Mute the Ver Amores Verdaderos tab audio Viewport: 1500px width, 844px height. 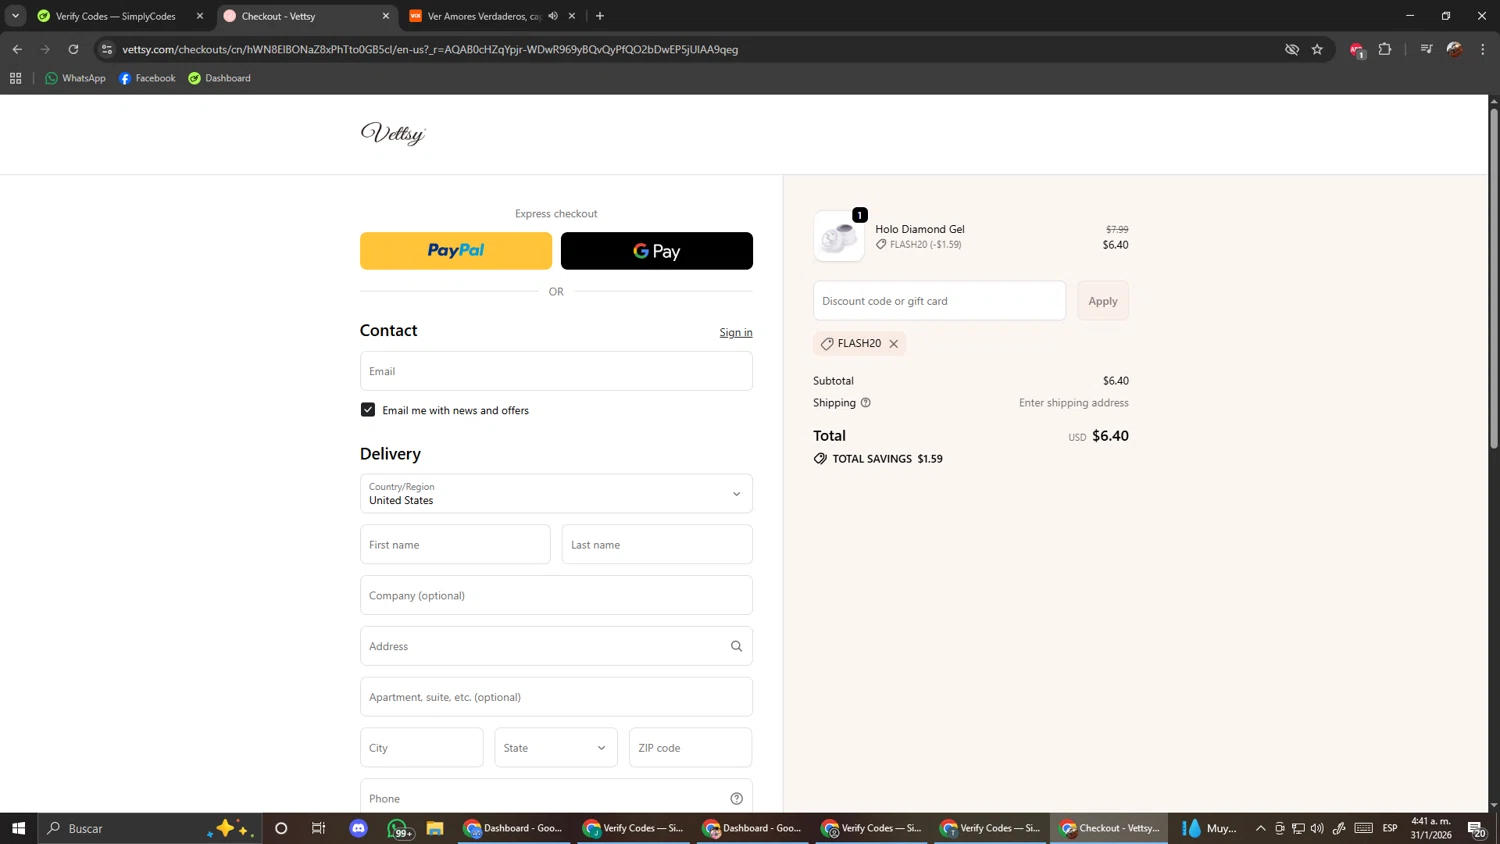pos(553,16)
